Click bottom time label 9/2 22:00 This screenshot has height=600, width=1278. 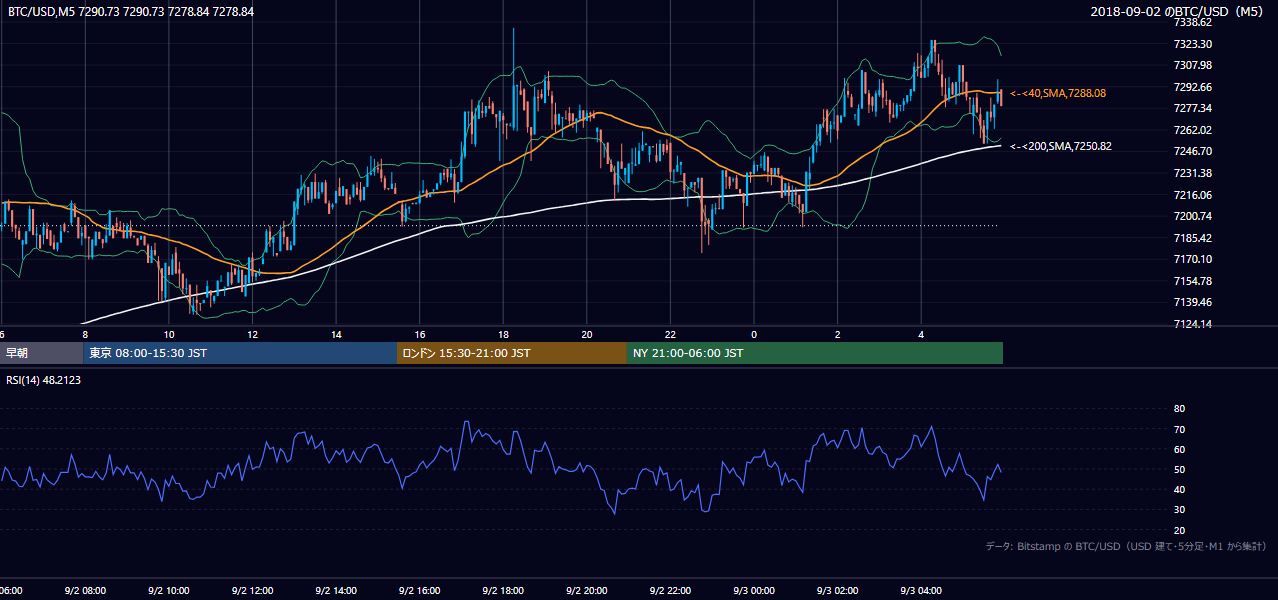pos(670,590)
